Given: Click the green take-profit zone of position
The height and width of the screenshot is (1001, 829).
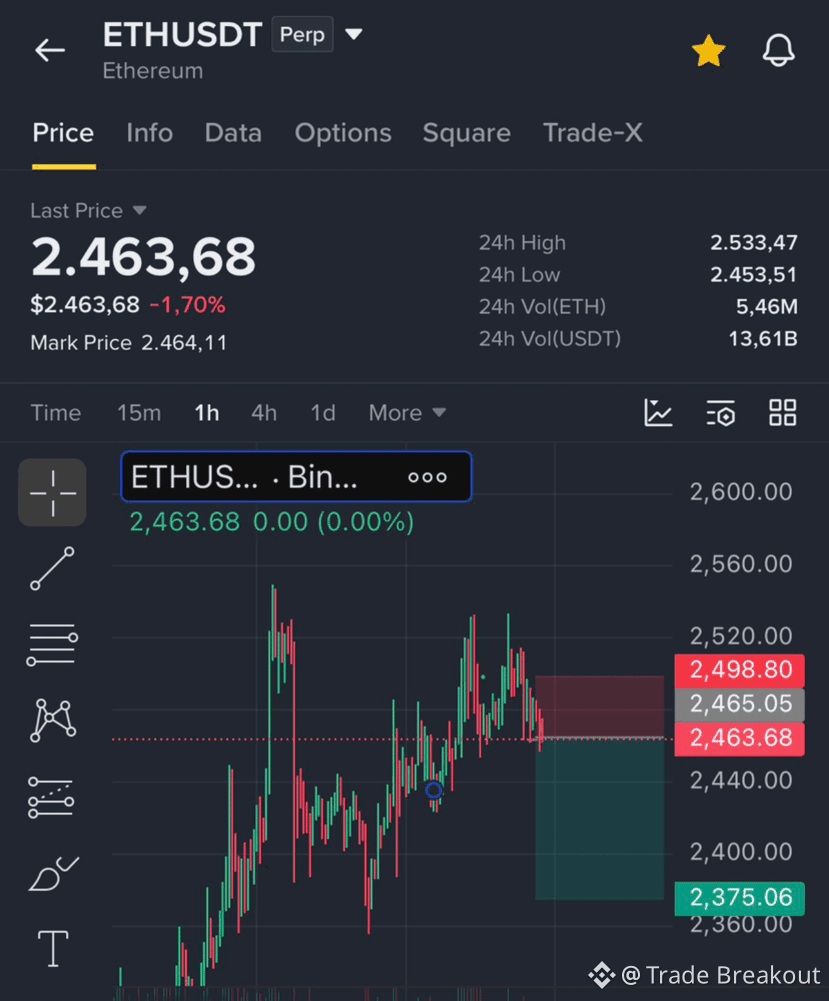Looking at the screenshot, I should [599, 819].
